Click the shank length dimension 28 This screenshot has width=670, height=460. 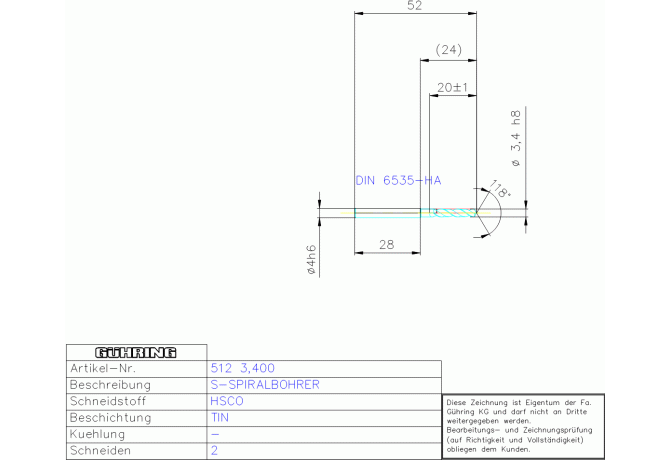click(386, 244)
